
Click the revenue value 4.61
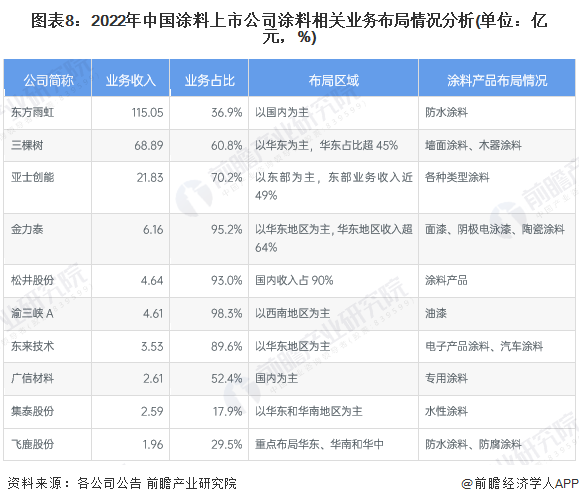tap(153, 313)
